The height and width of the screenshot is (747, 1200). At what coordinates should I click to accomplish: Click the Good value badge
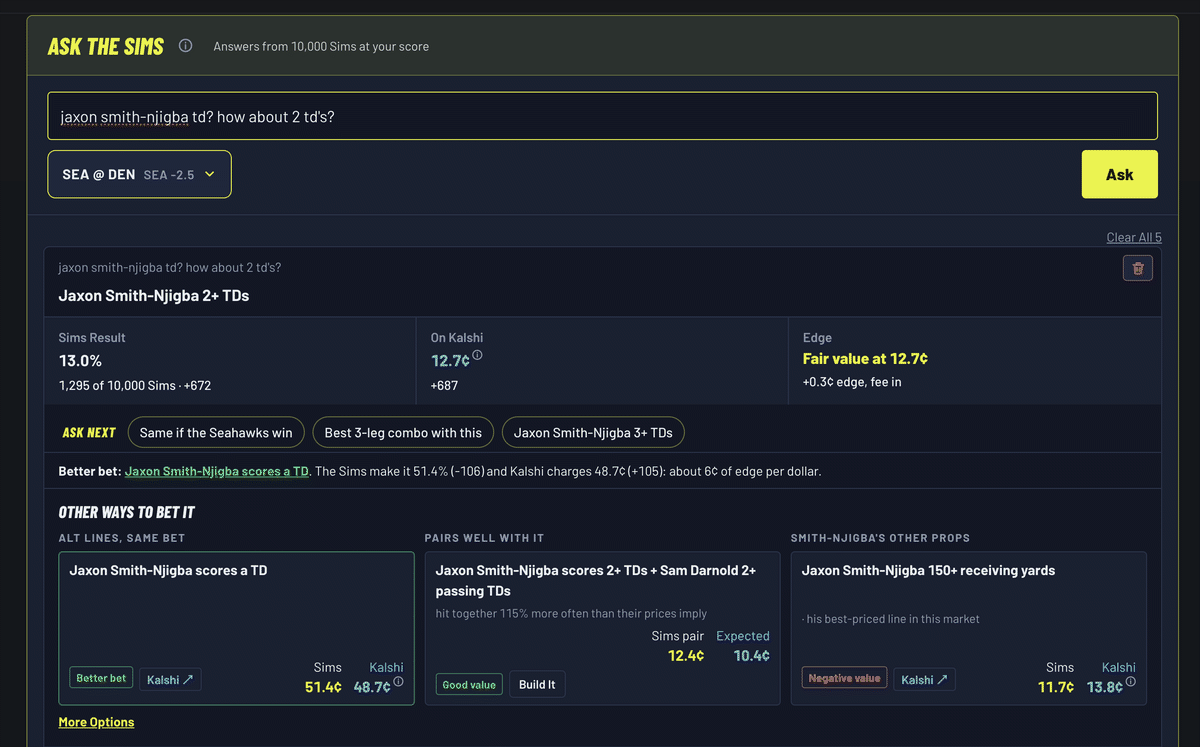pos(469,685)
